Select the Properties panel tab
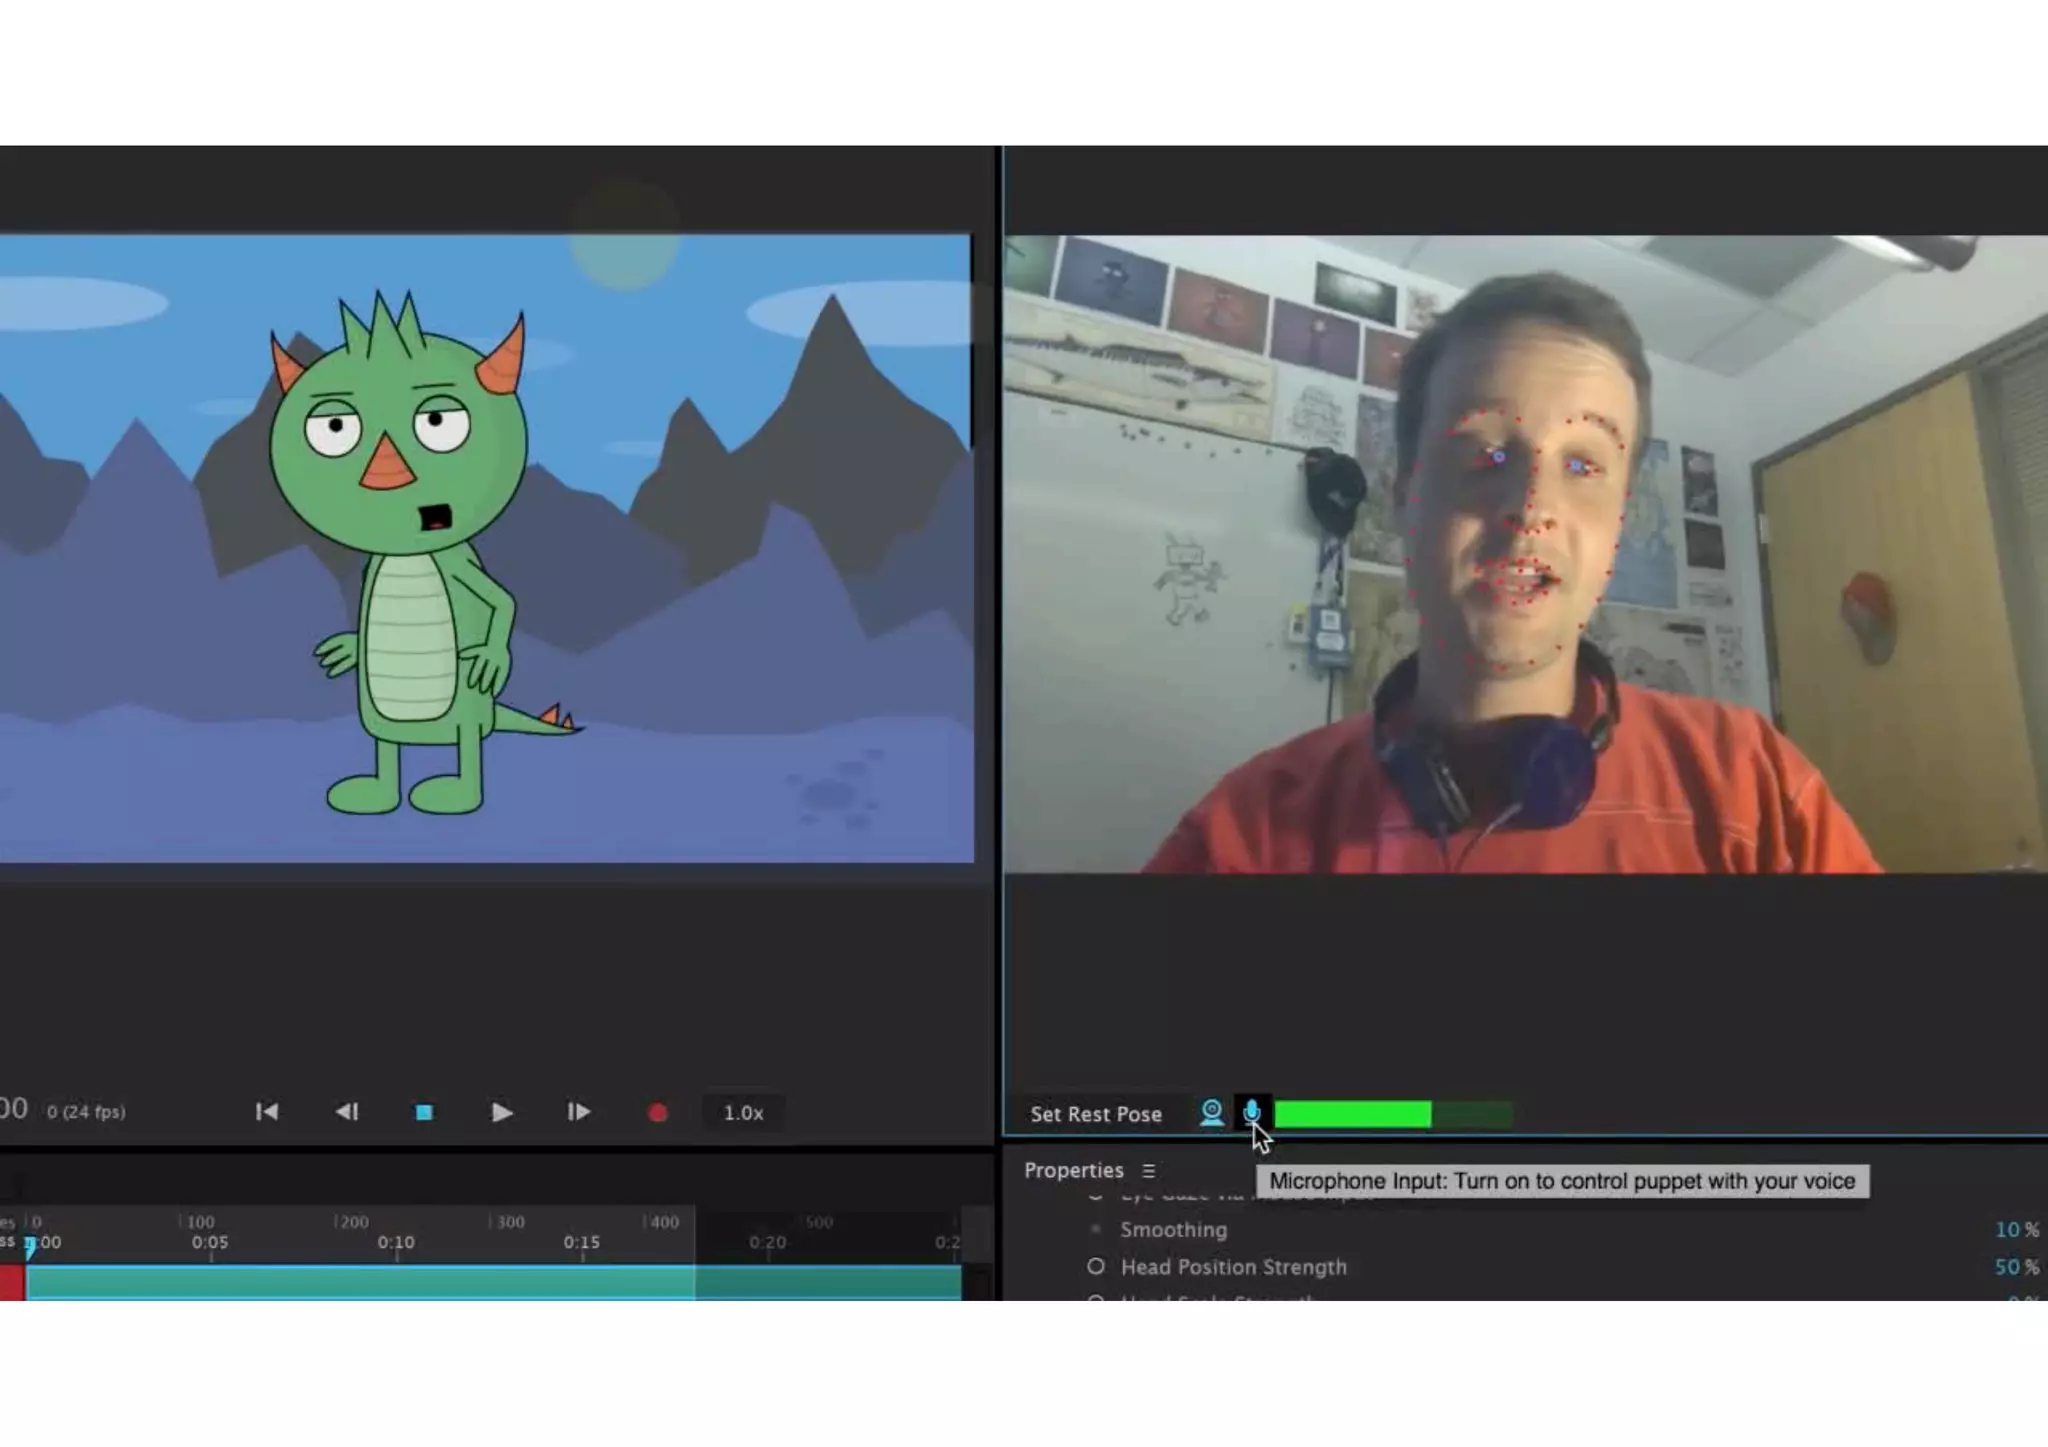The image size is (2048, 1447). click(x=1073, y=1170)
